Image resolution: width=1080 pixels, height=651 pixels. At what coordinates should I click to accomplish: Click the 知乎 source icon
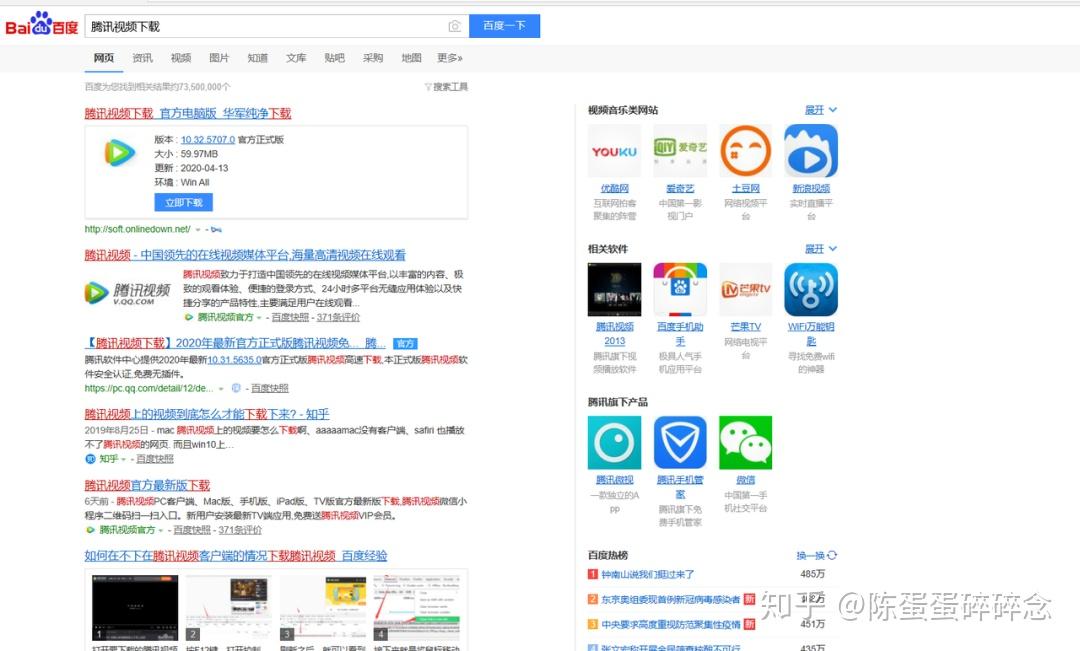(x=90, y=459)
